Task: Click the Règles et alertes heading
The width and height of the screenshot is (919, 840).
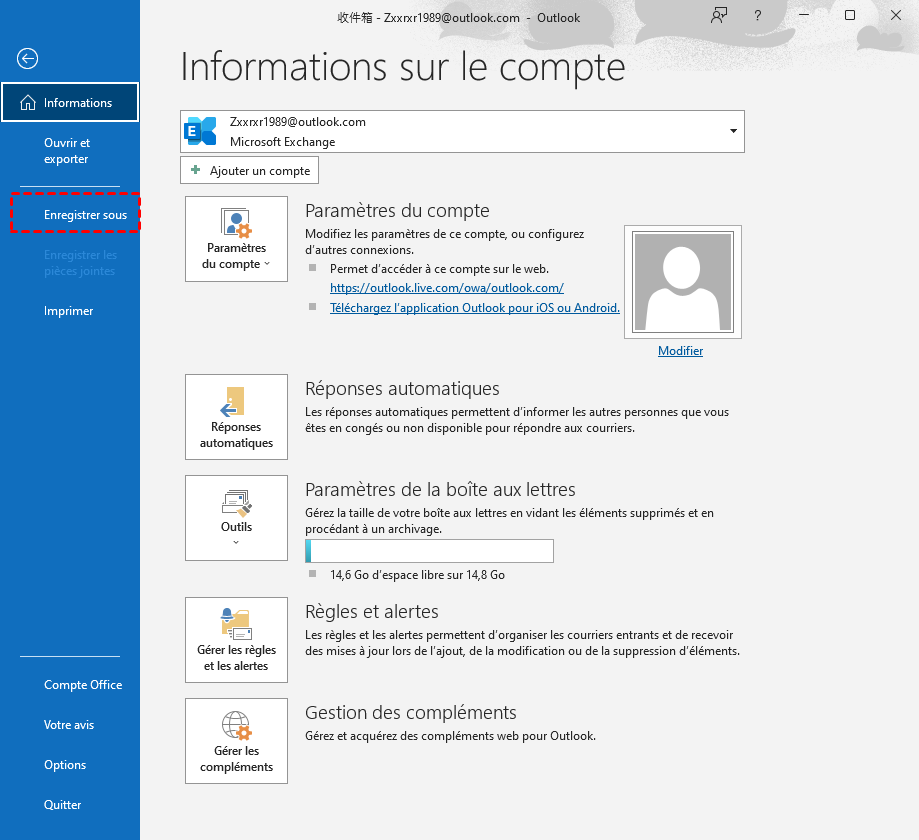Action: (x=372, y=611)
